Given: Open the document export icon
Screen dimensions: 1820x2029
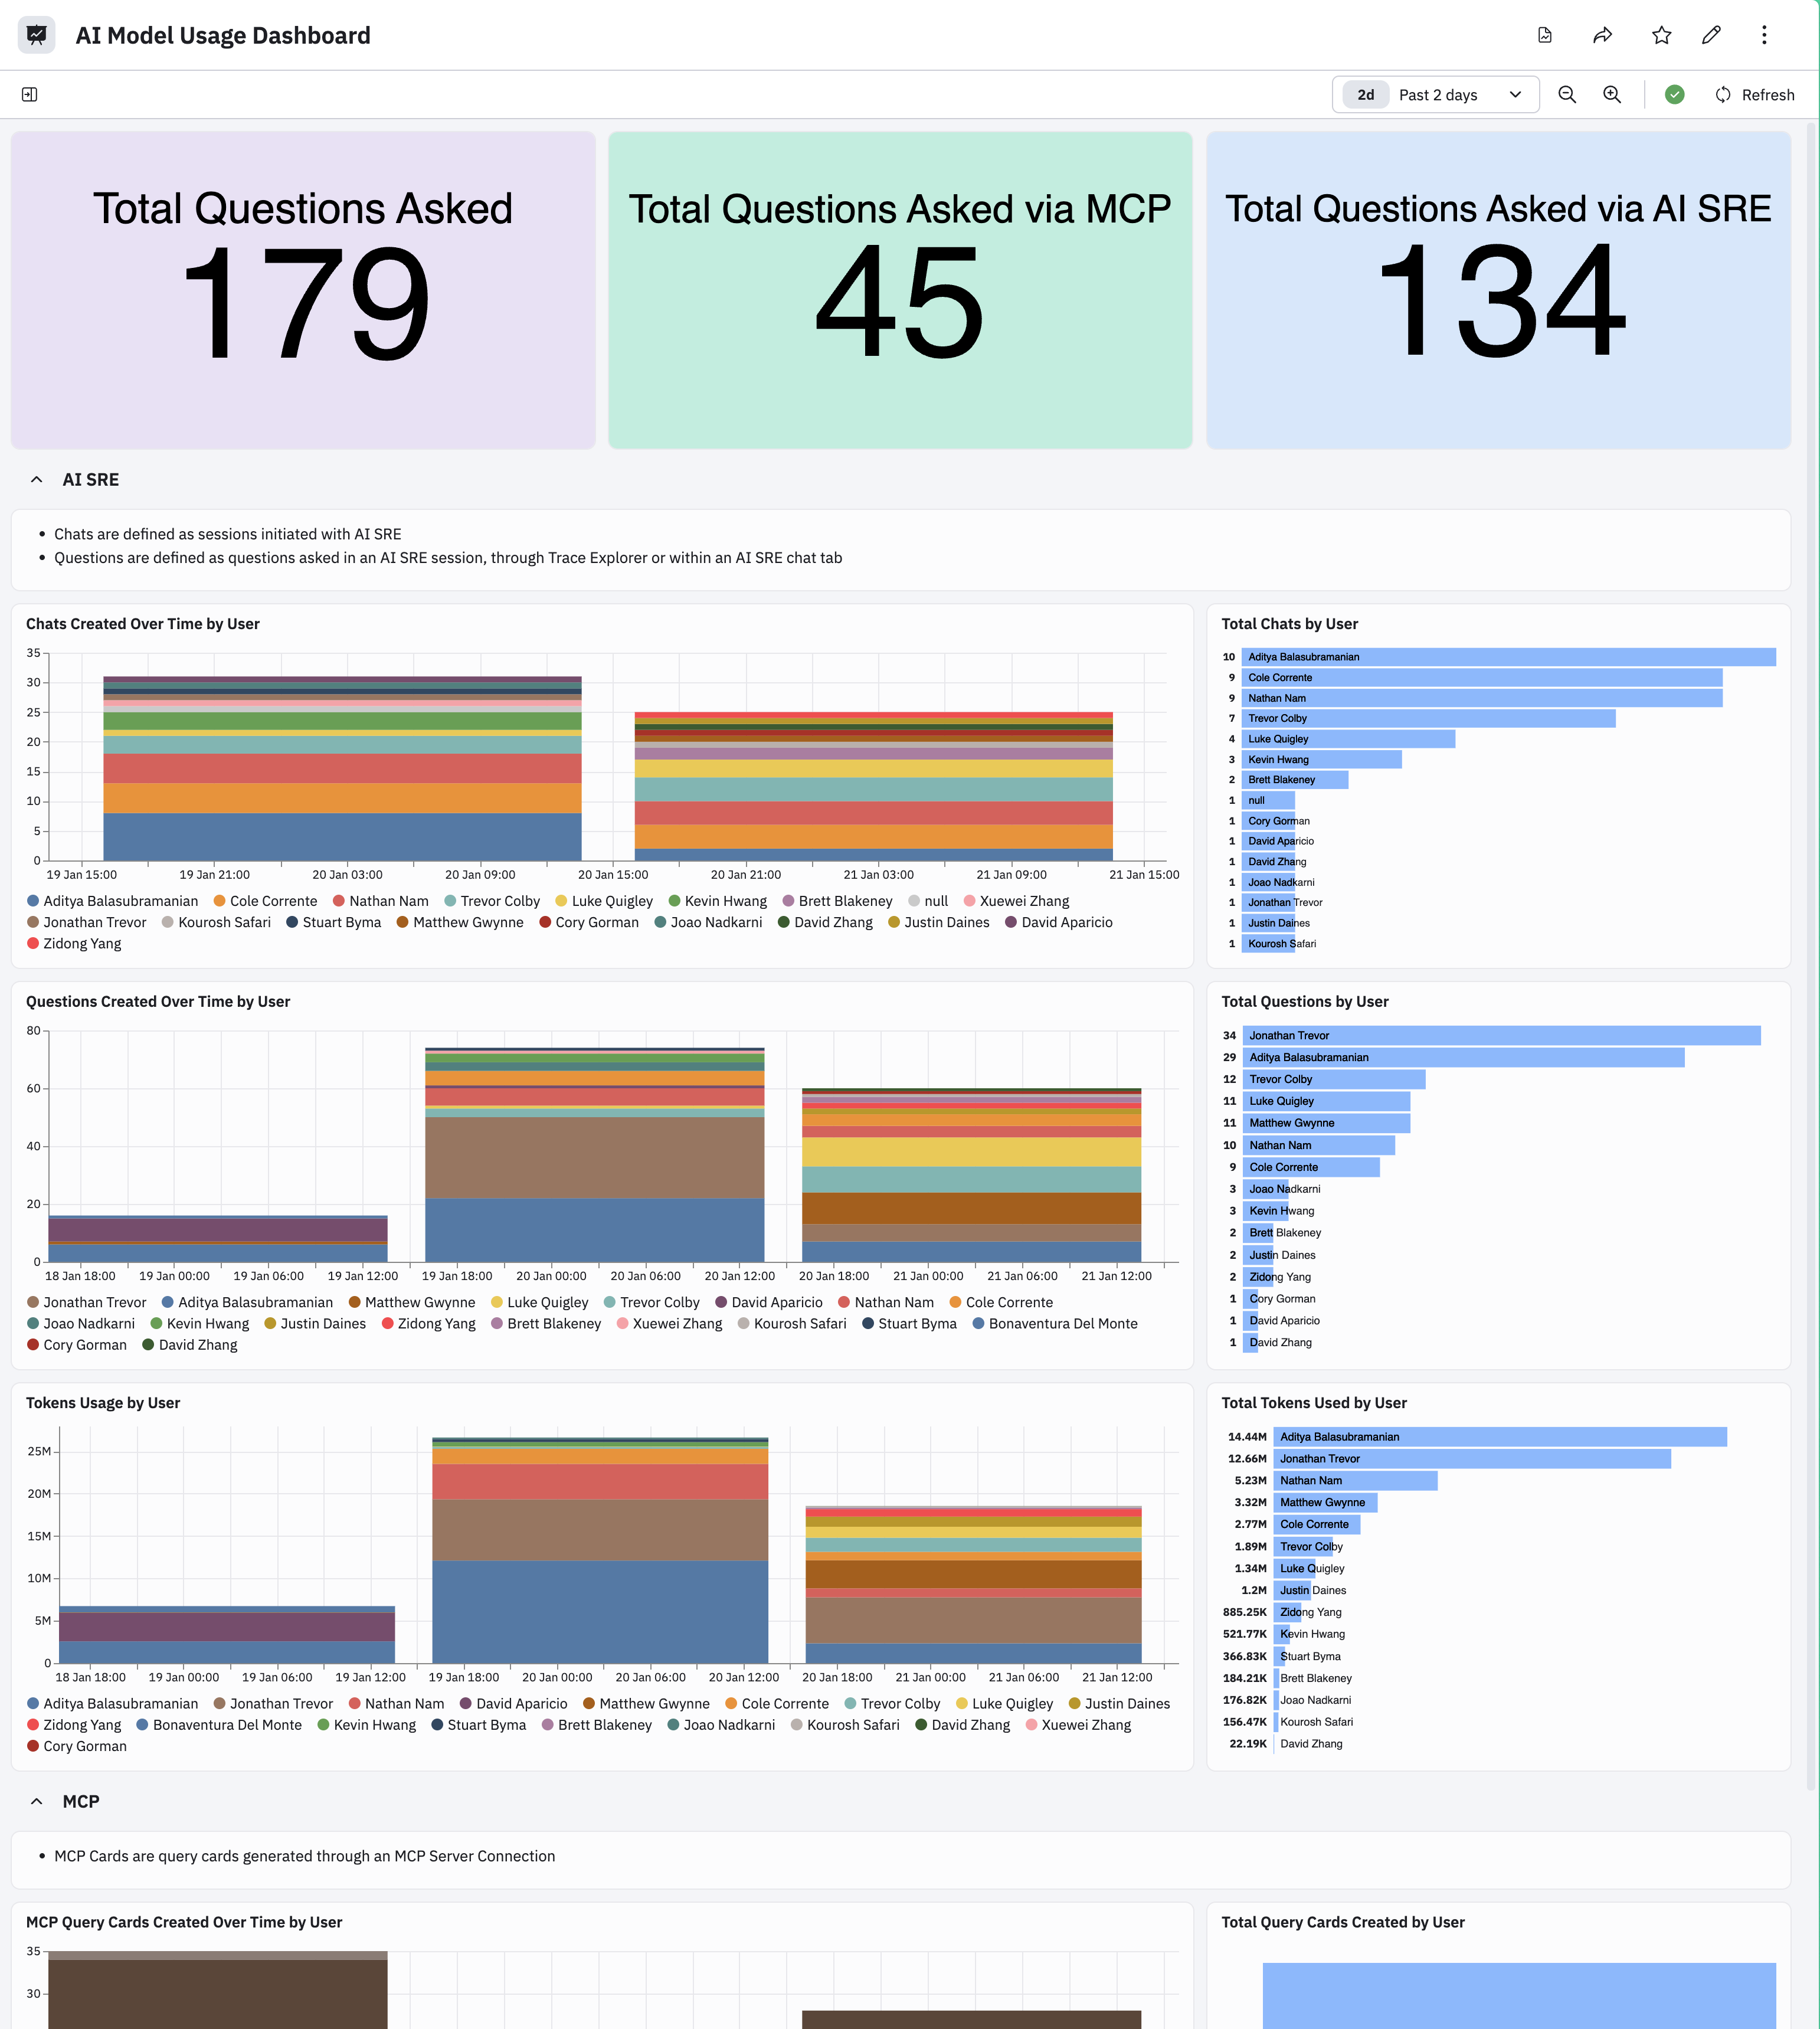Looking at the screenshot, I should [1544, 35].
